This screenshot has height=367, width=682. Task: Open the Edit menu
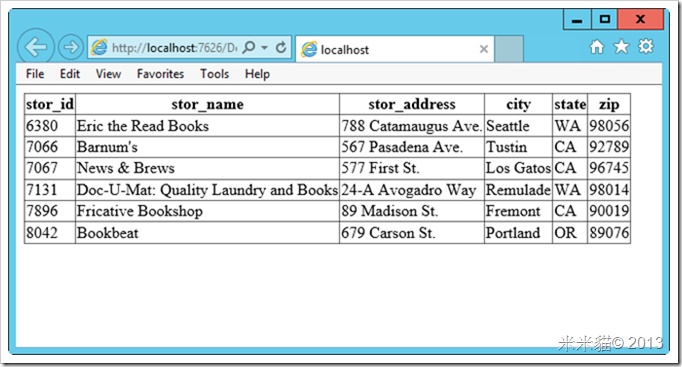click(x=70, y=74)
